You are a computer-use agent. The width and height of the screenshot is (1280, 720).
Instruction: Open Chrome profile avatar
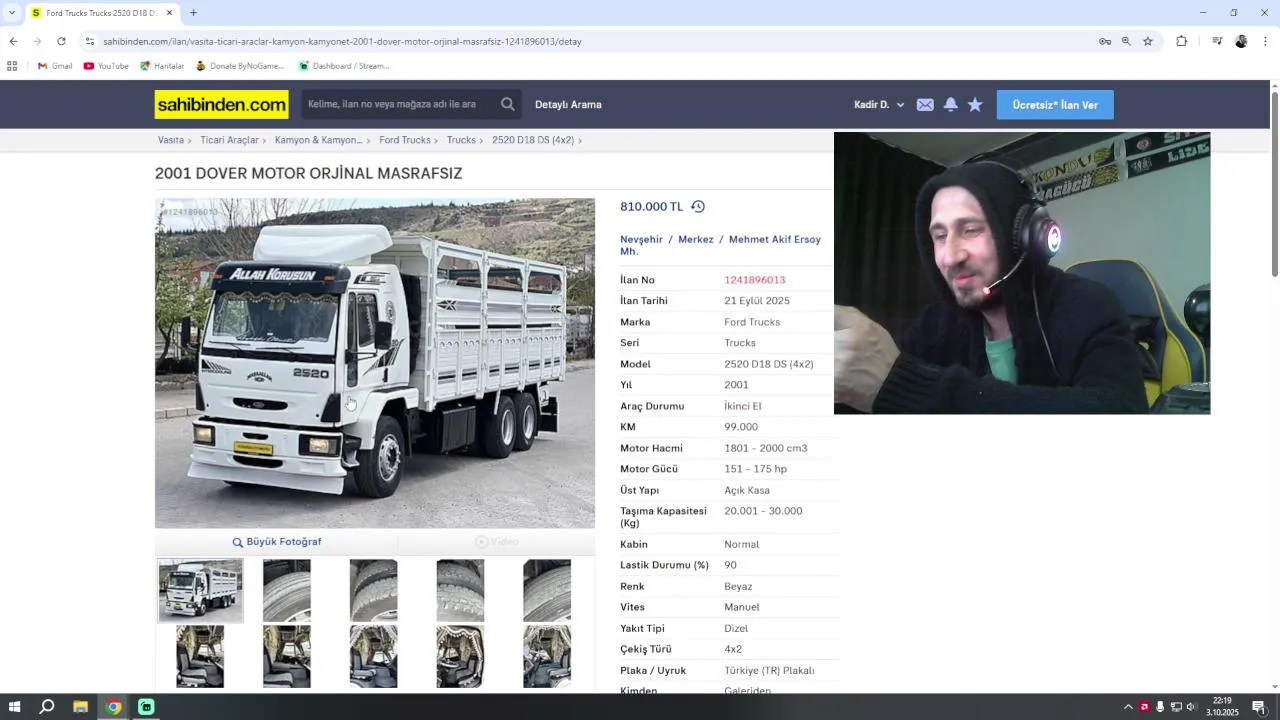tap(1241, 41)
